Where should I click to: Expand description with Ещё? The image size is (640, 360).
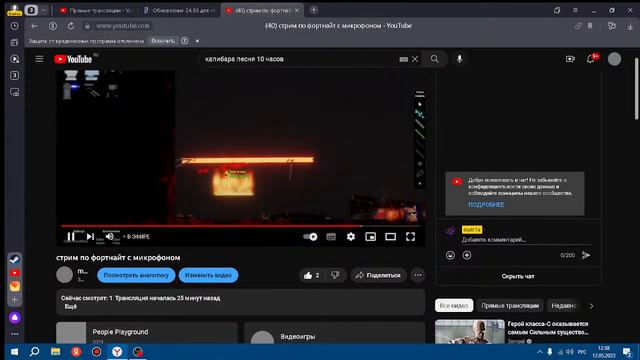coord(71,307)
